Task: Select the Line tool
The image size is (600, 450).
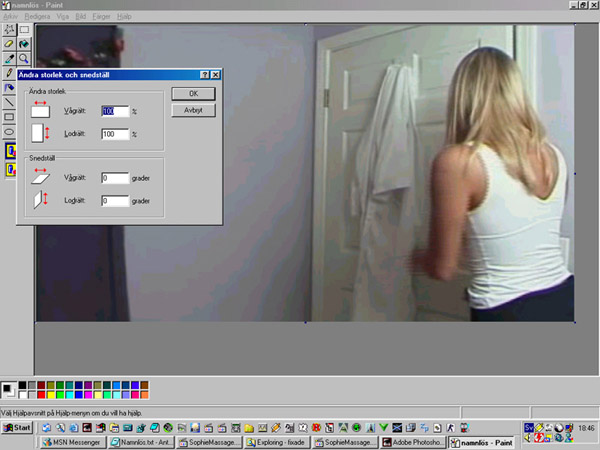Action: point(9,102)
